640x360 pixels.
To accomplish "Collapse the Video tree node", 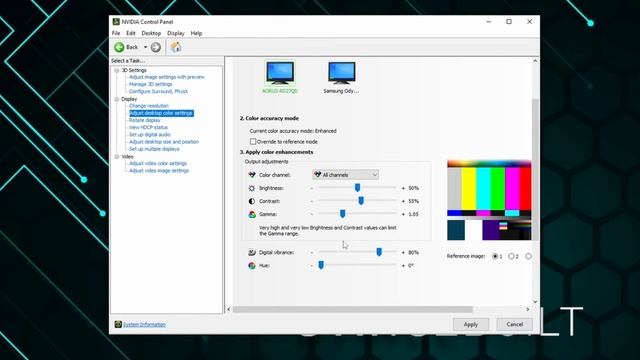I will pyautogui.click(x=117, y=157).
